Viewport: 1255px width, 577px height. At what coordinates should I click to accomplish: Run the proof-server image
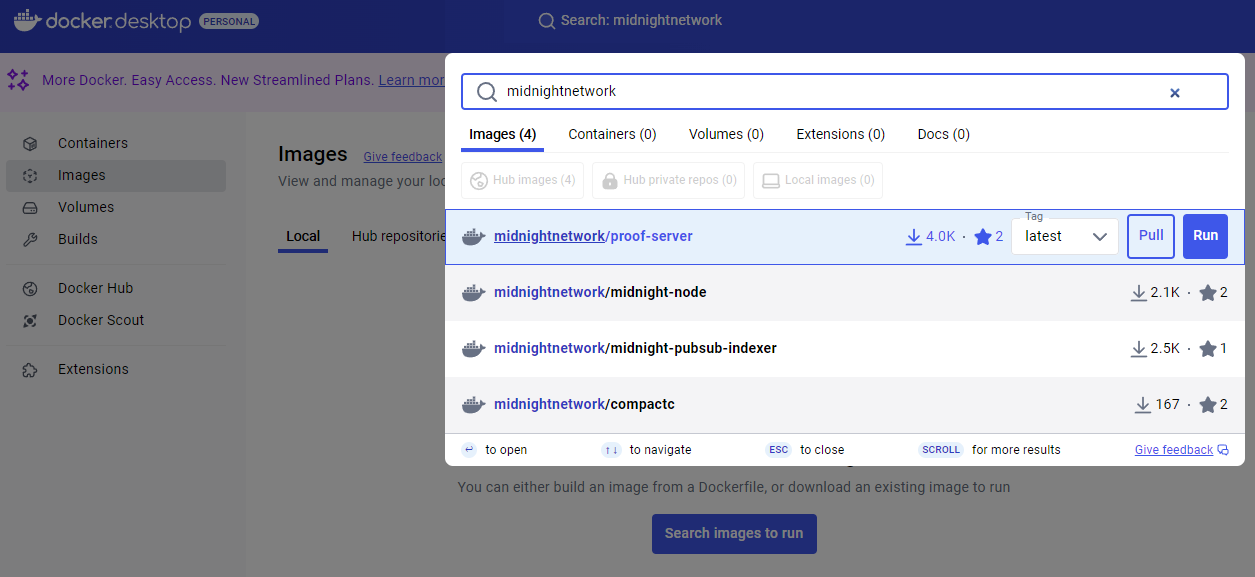pos(1205,236)
